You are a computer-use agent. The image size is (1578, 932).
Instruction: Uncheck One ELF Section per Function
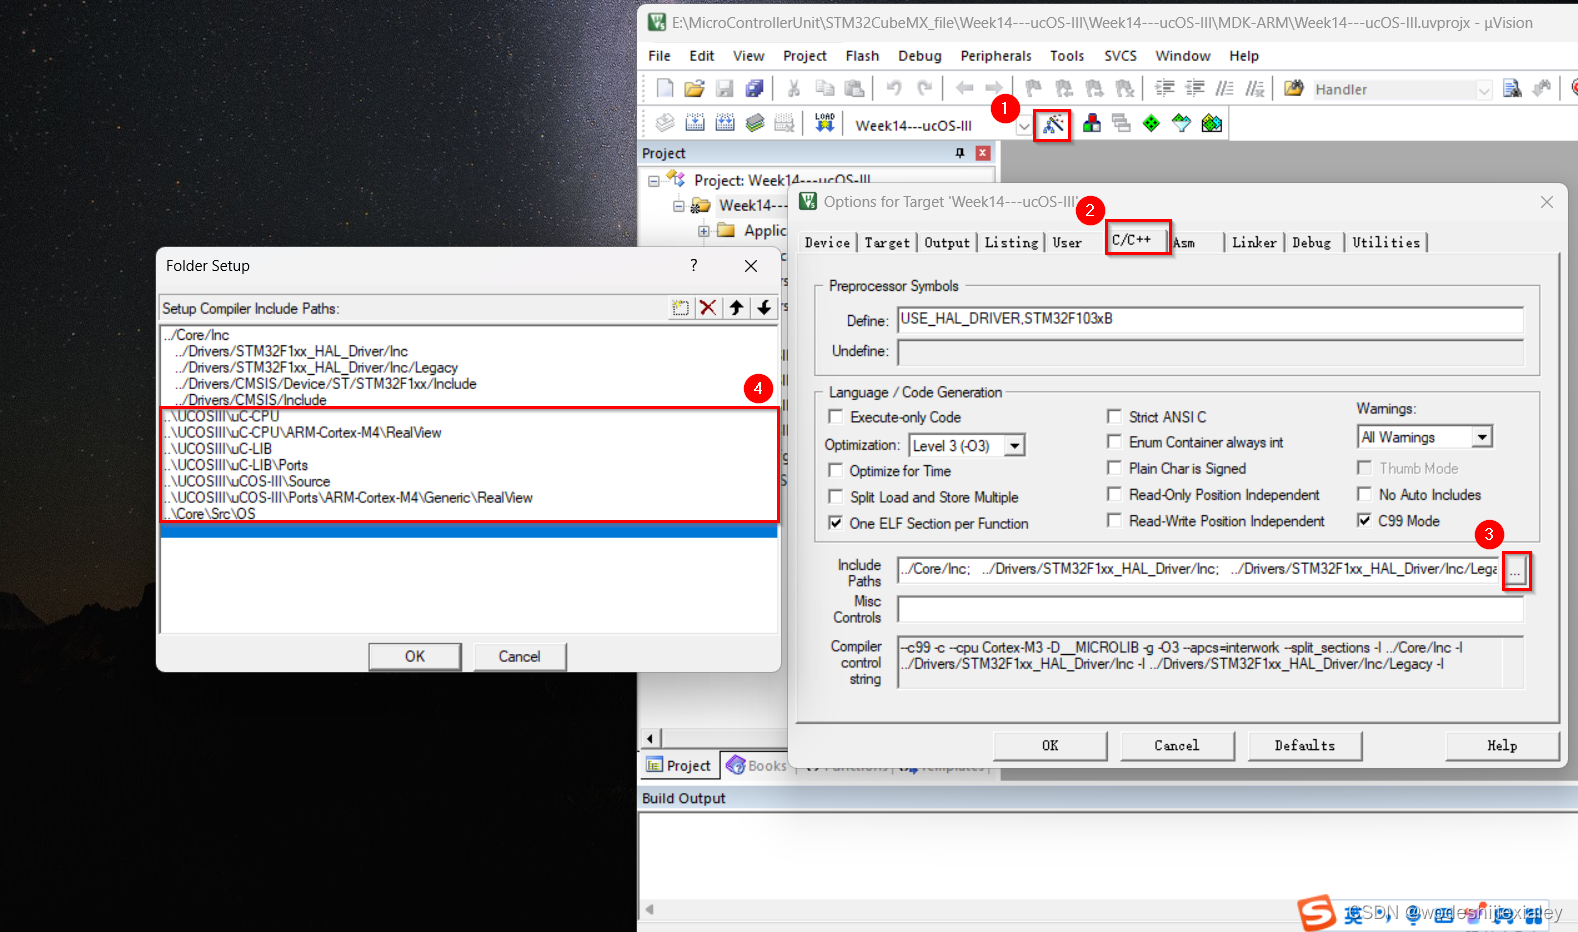coord(836,522)
